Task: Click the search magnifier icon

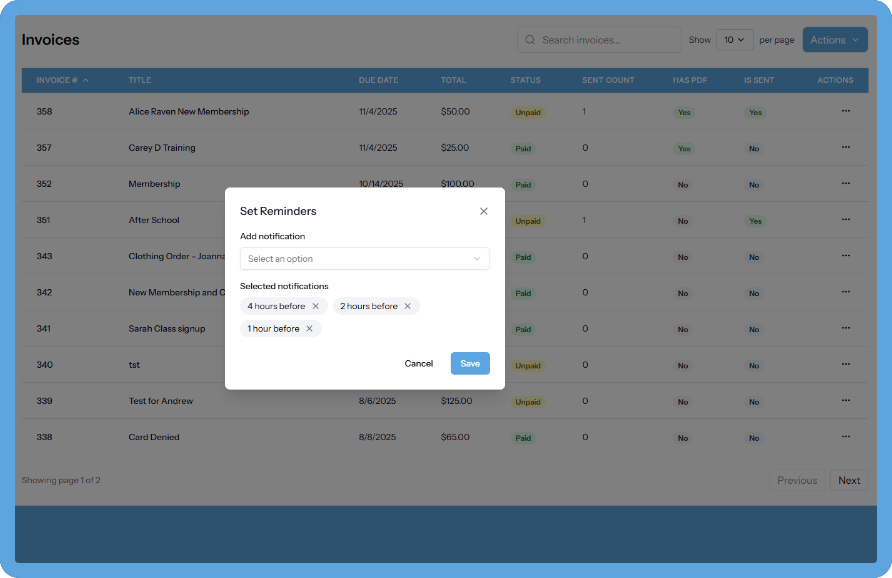Action: 529,40
